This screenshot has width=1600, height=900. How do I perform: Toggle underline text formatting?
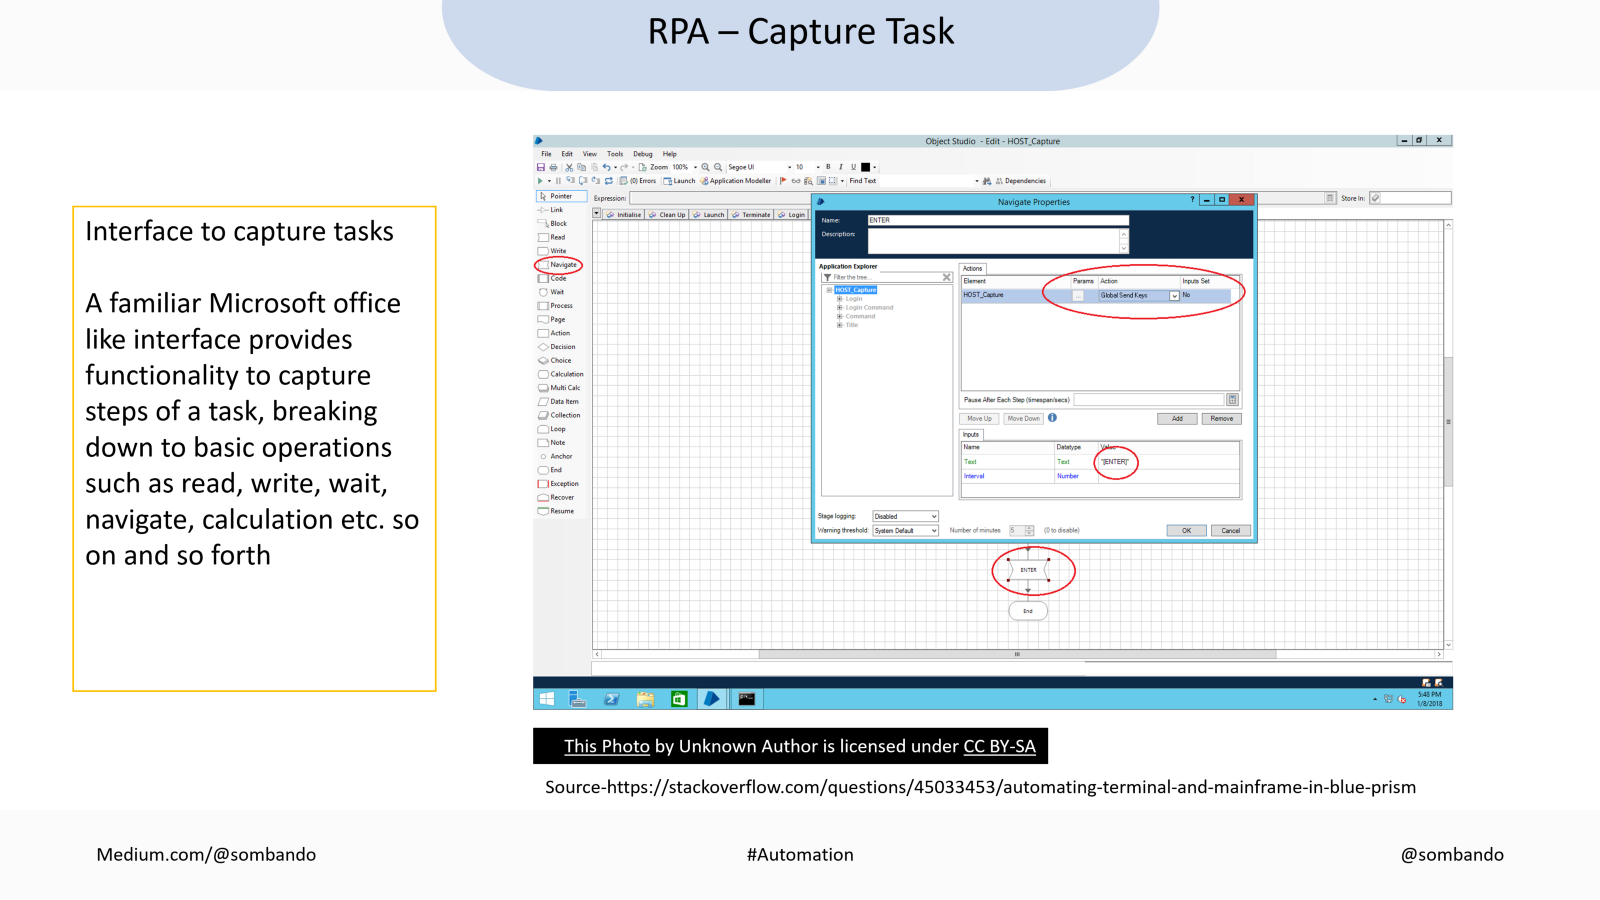[853, 167]
